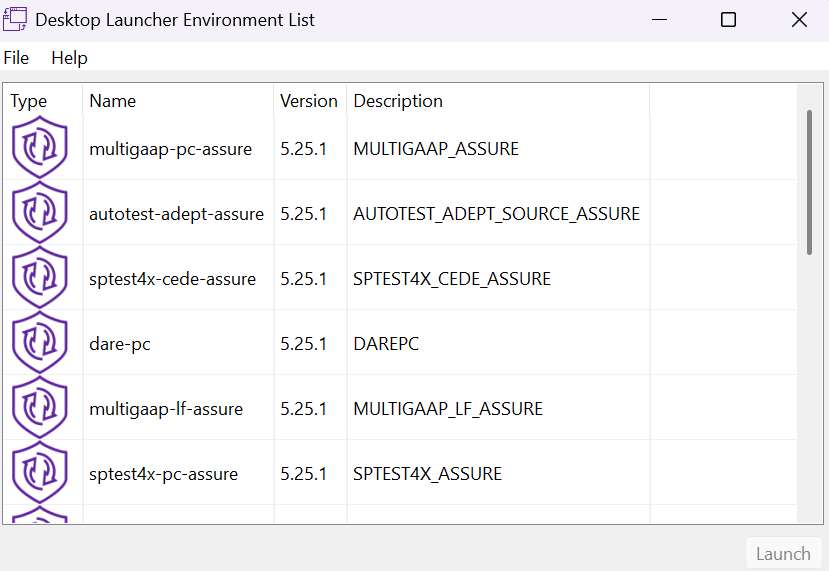Image resolution: width=829 pixels, height=571 pixels.
Task: Select the sptest4x-cede-assure environment name
Action: tap(172, 279)
